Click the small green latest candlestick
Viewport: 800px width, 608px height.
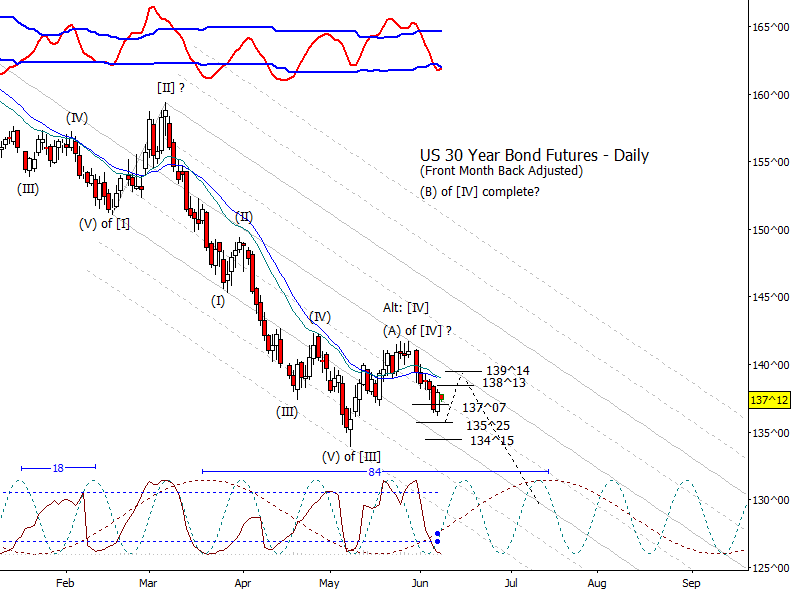(x=442, y=397)
